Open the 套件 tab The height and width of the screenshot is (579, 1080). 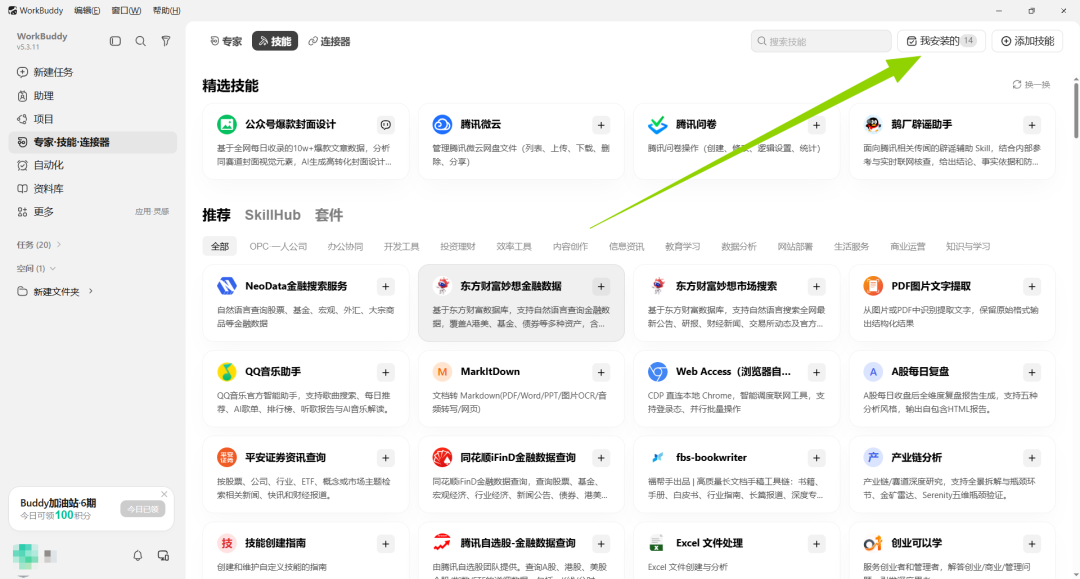coord(329,215)
